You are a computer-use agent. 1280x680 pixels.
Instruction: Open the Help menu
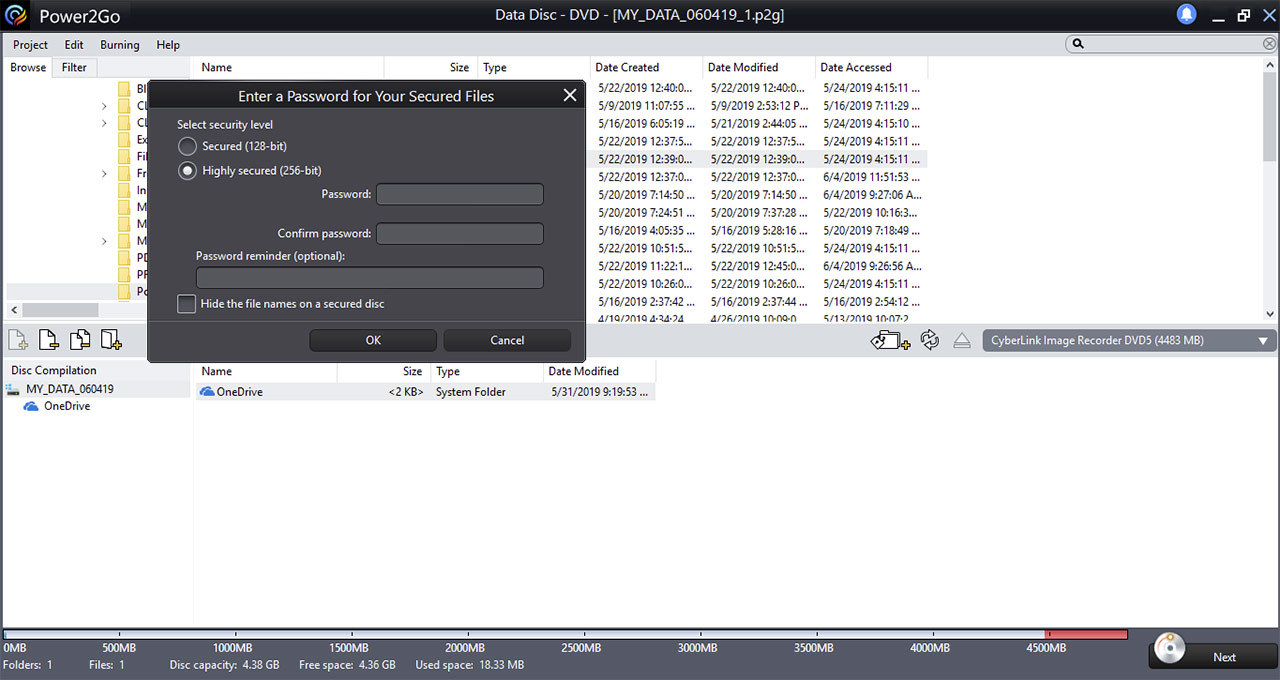point(168,45)
